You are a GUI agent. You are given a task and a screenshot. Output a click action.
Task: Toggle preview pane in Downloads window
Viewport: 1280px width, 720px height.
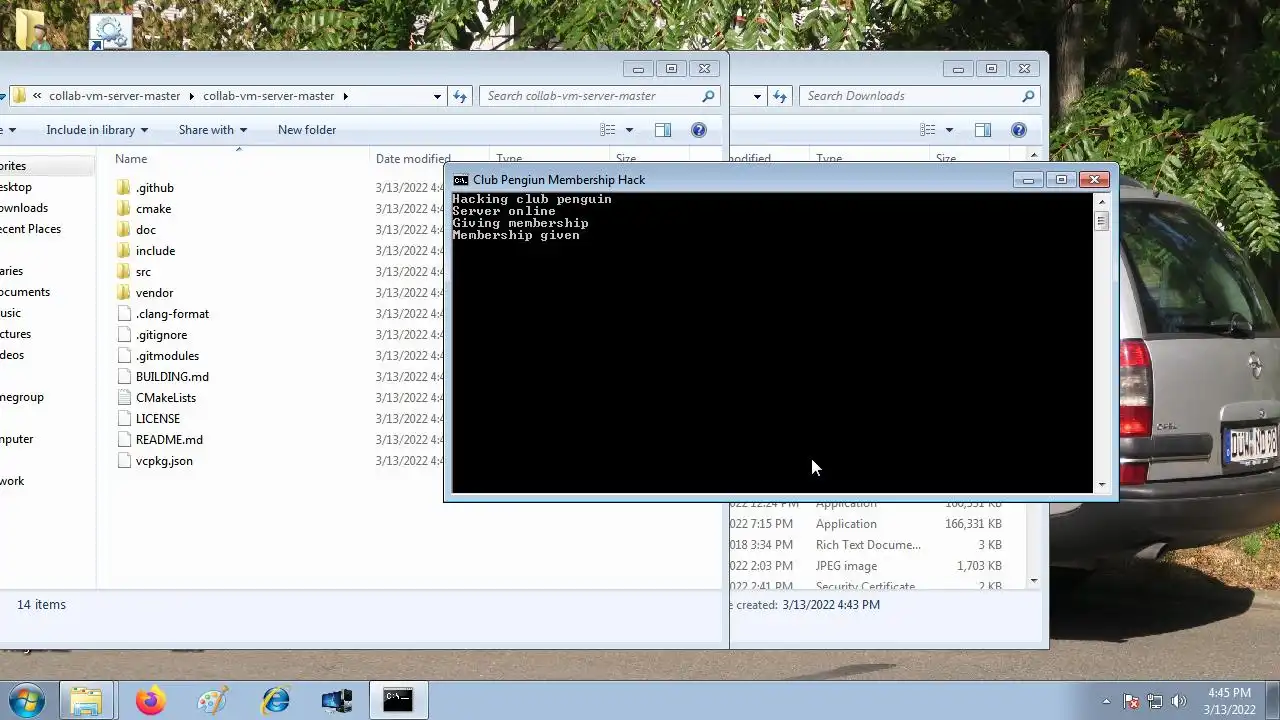982,130
